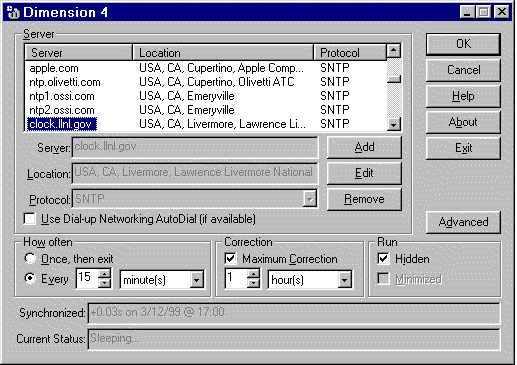Increase the Maximum Correction value with up arrow

pos(254,274)
